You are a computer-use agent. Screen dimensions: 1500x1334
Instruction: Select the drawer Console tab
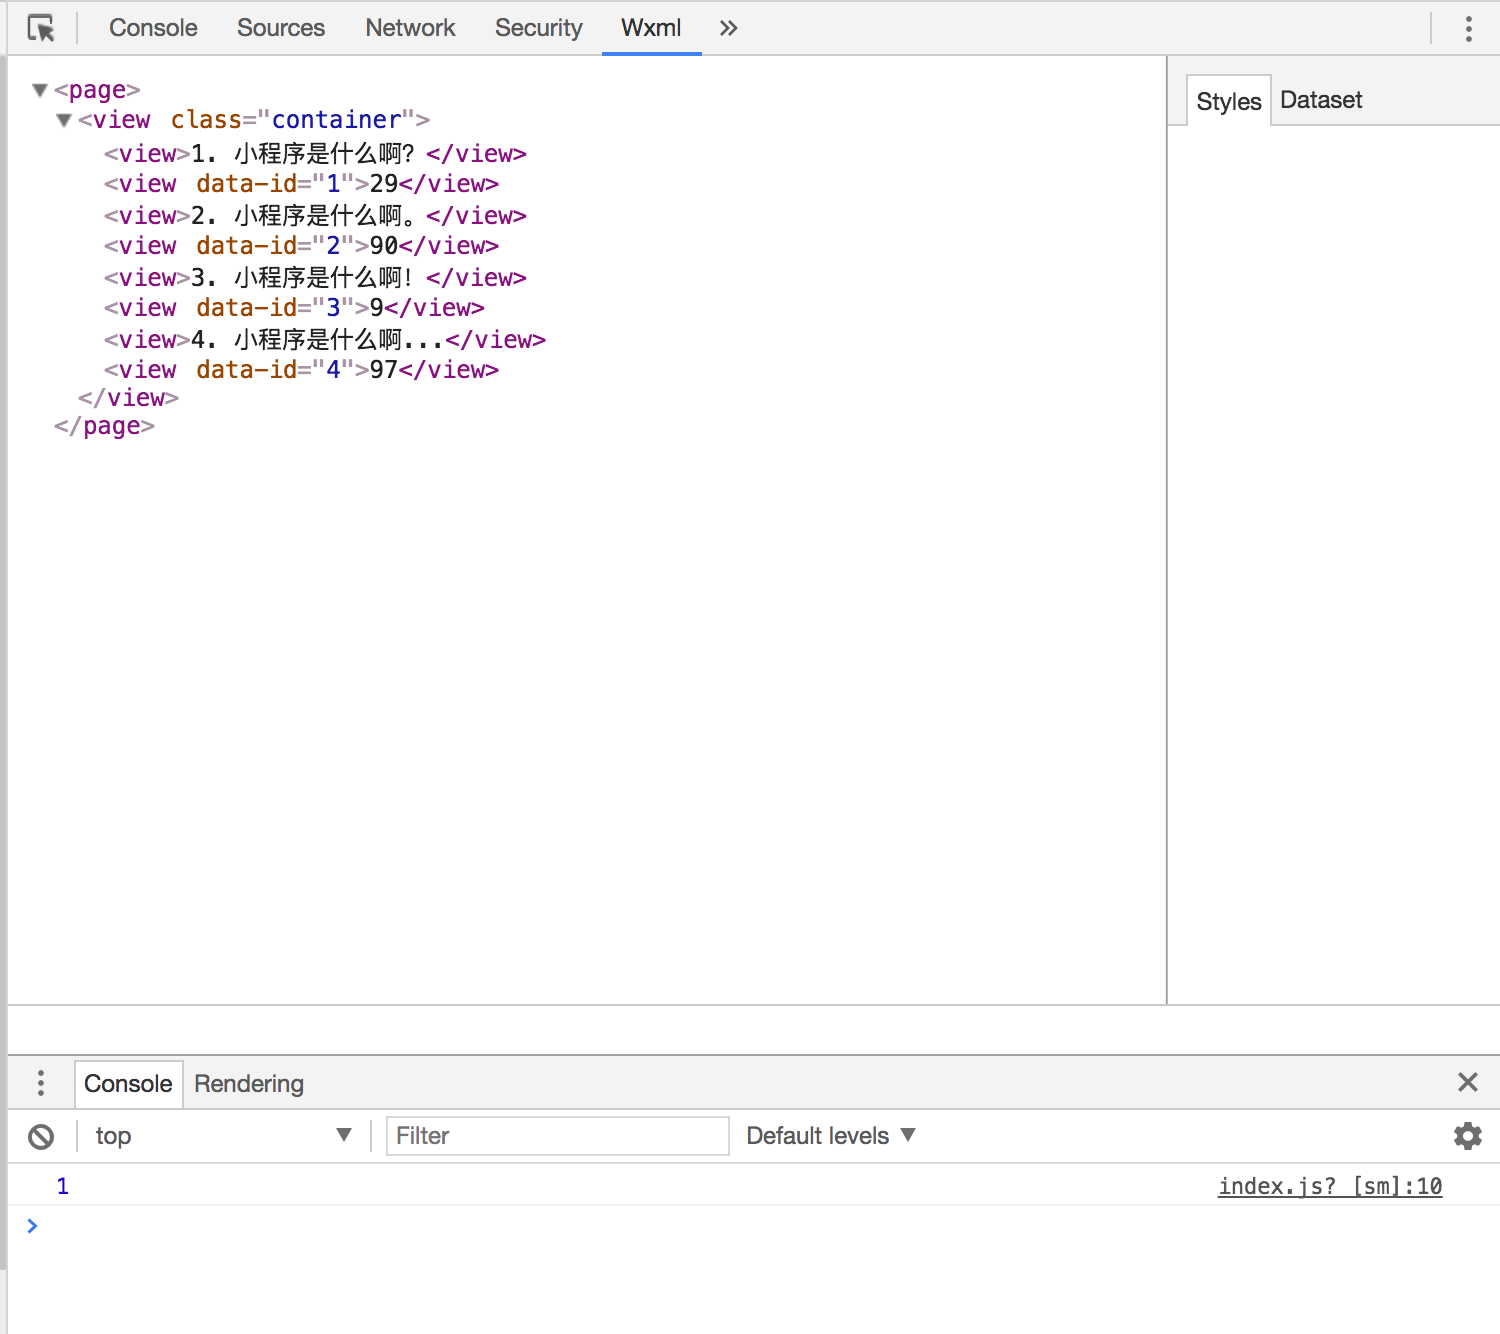(128, 1084)
